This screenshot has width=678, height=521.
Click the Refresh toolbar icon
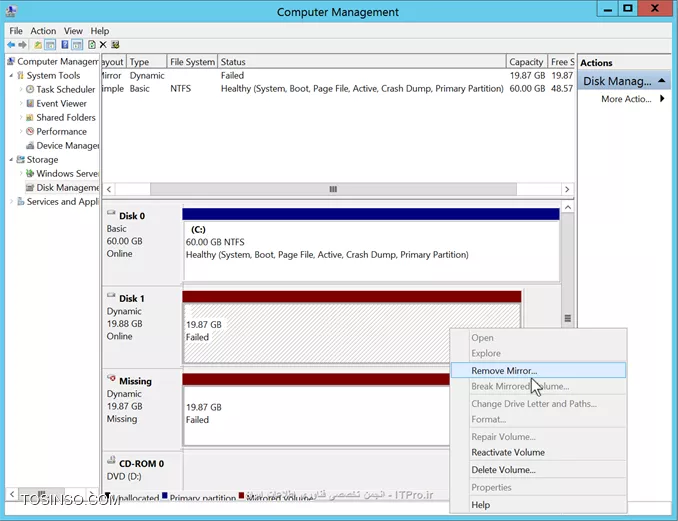coord(92,45)
